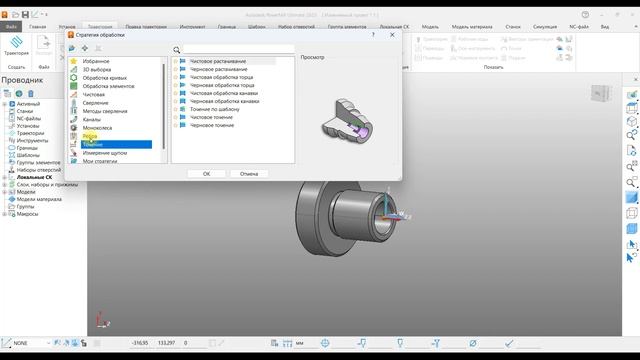640x360 pixels.
Task: Toggle favorite star for Черновое точение
Action: (176, 125)
